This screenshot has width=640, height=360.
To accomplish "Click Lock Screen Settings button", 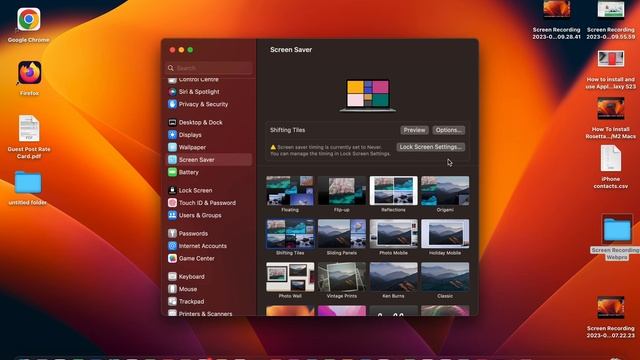I will pyautogui.click(x=430, y=147).
